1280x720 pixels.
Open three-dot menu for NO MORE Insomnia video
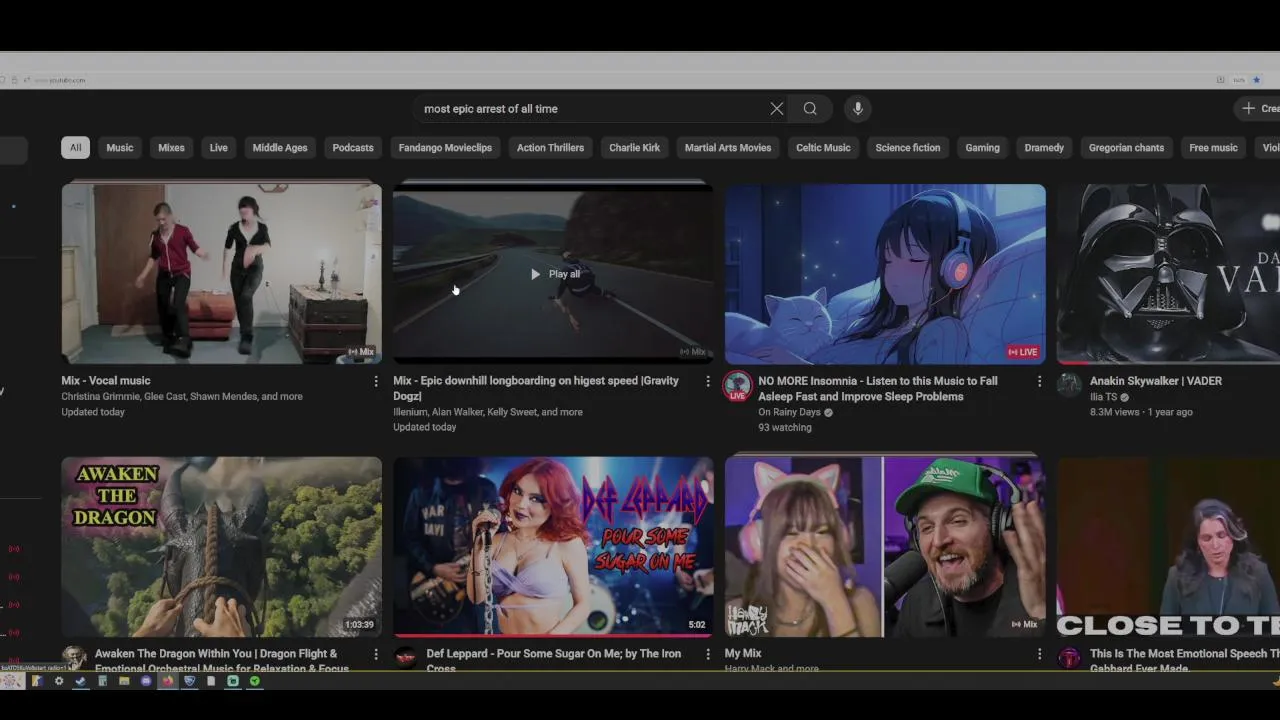coord(1039,381)
